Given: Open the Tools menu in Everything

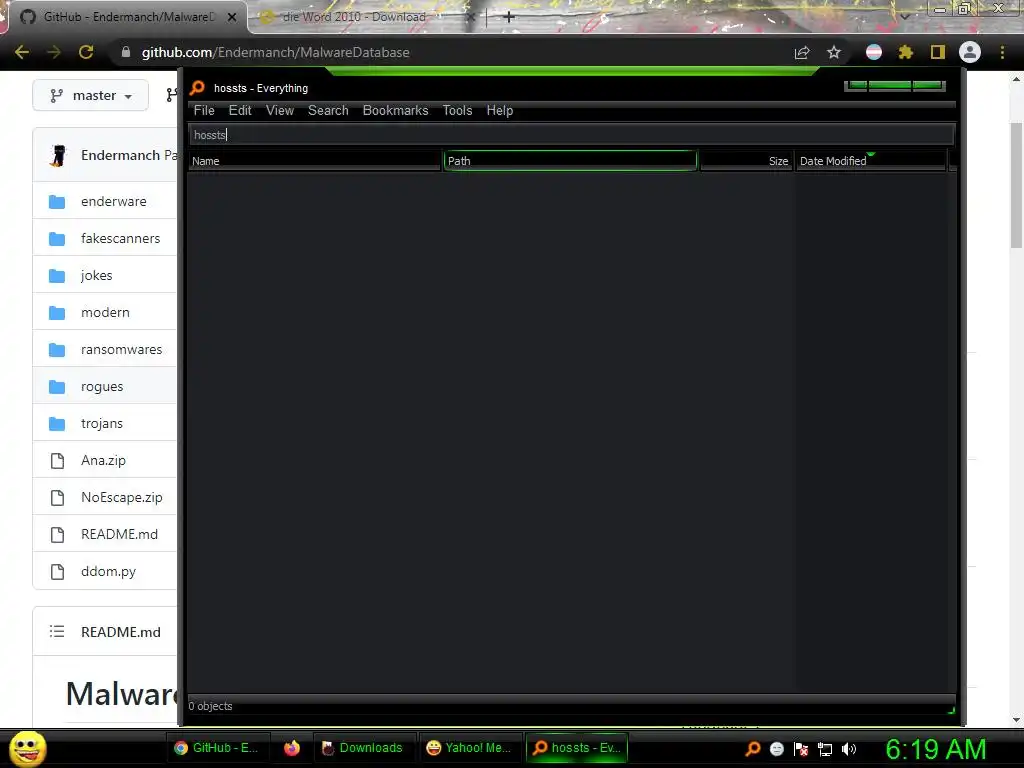Looking at the screenshot, I should click(457, 110).
